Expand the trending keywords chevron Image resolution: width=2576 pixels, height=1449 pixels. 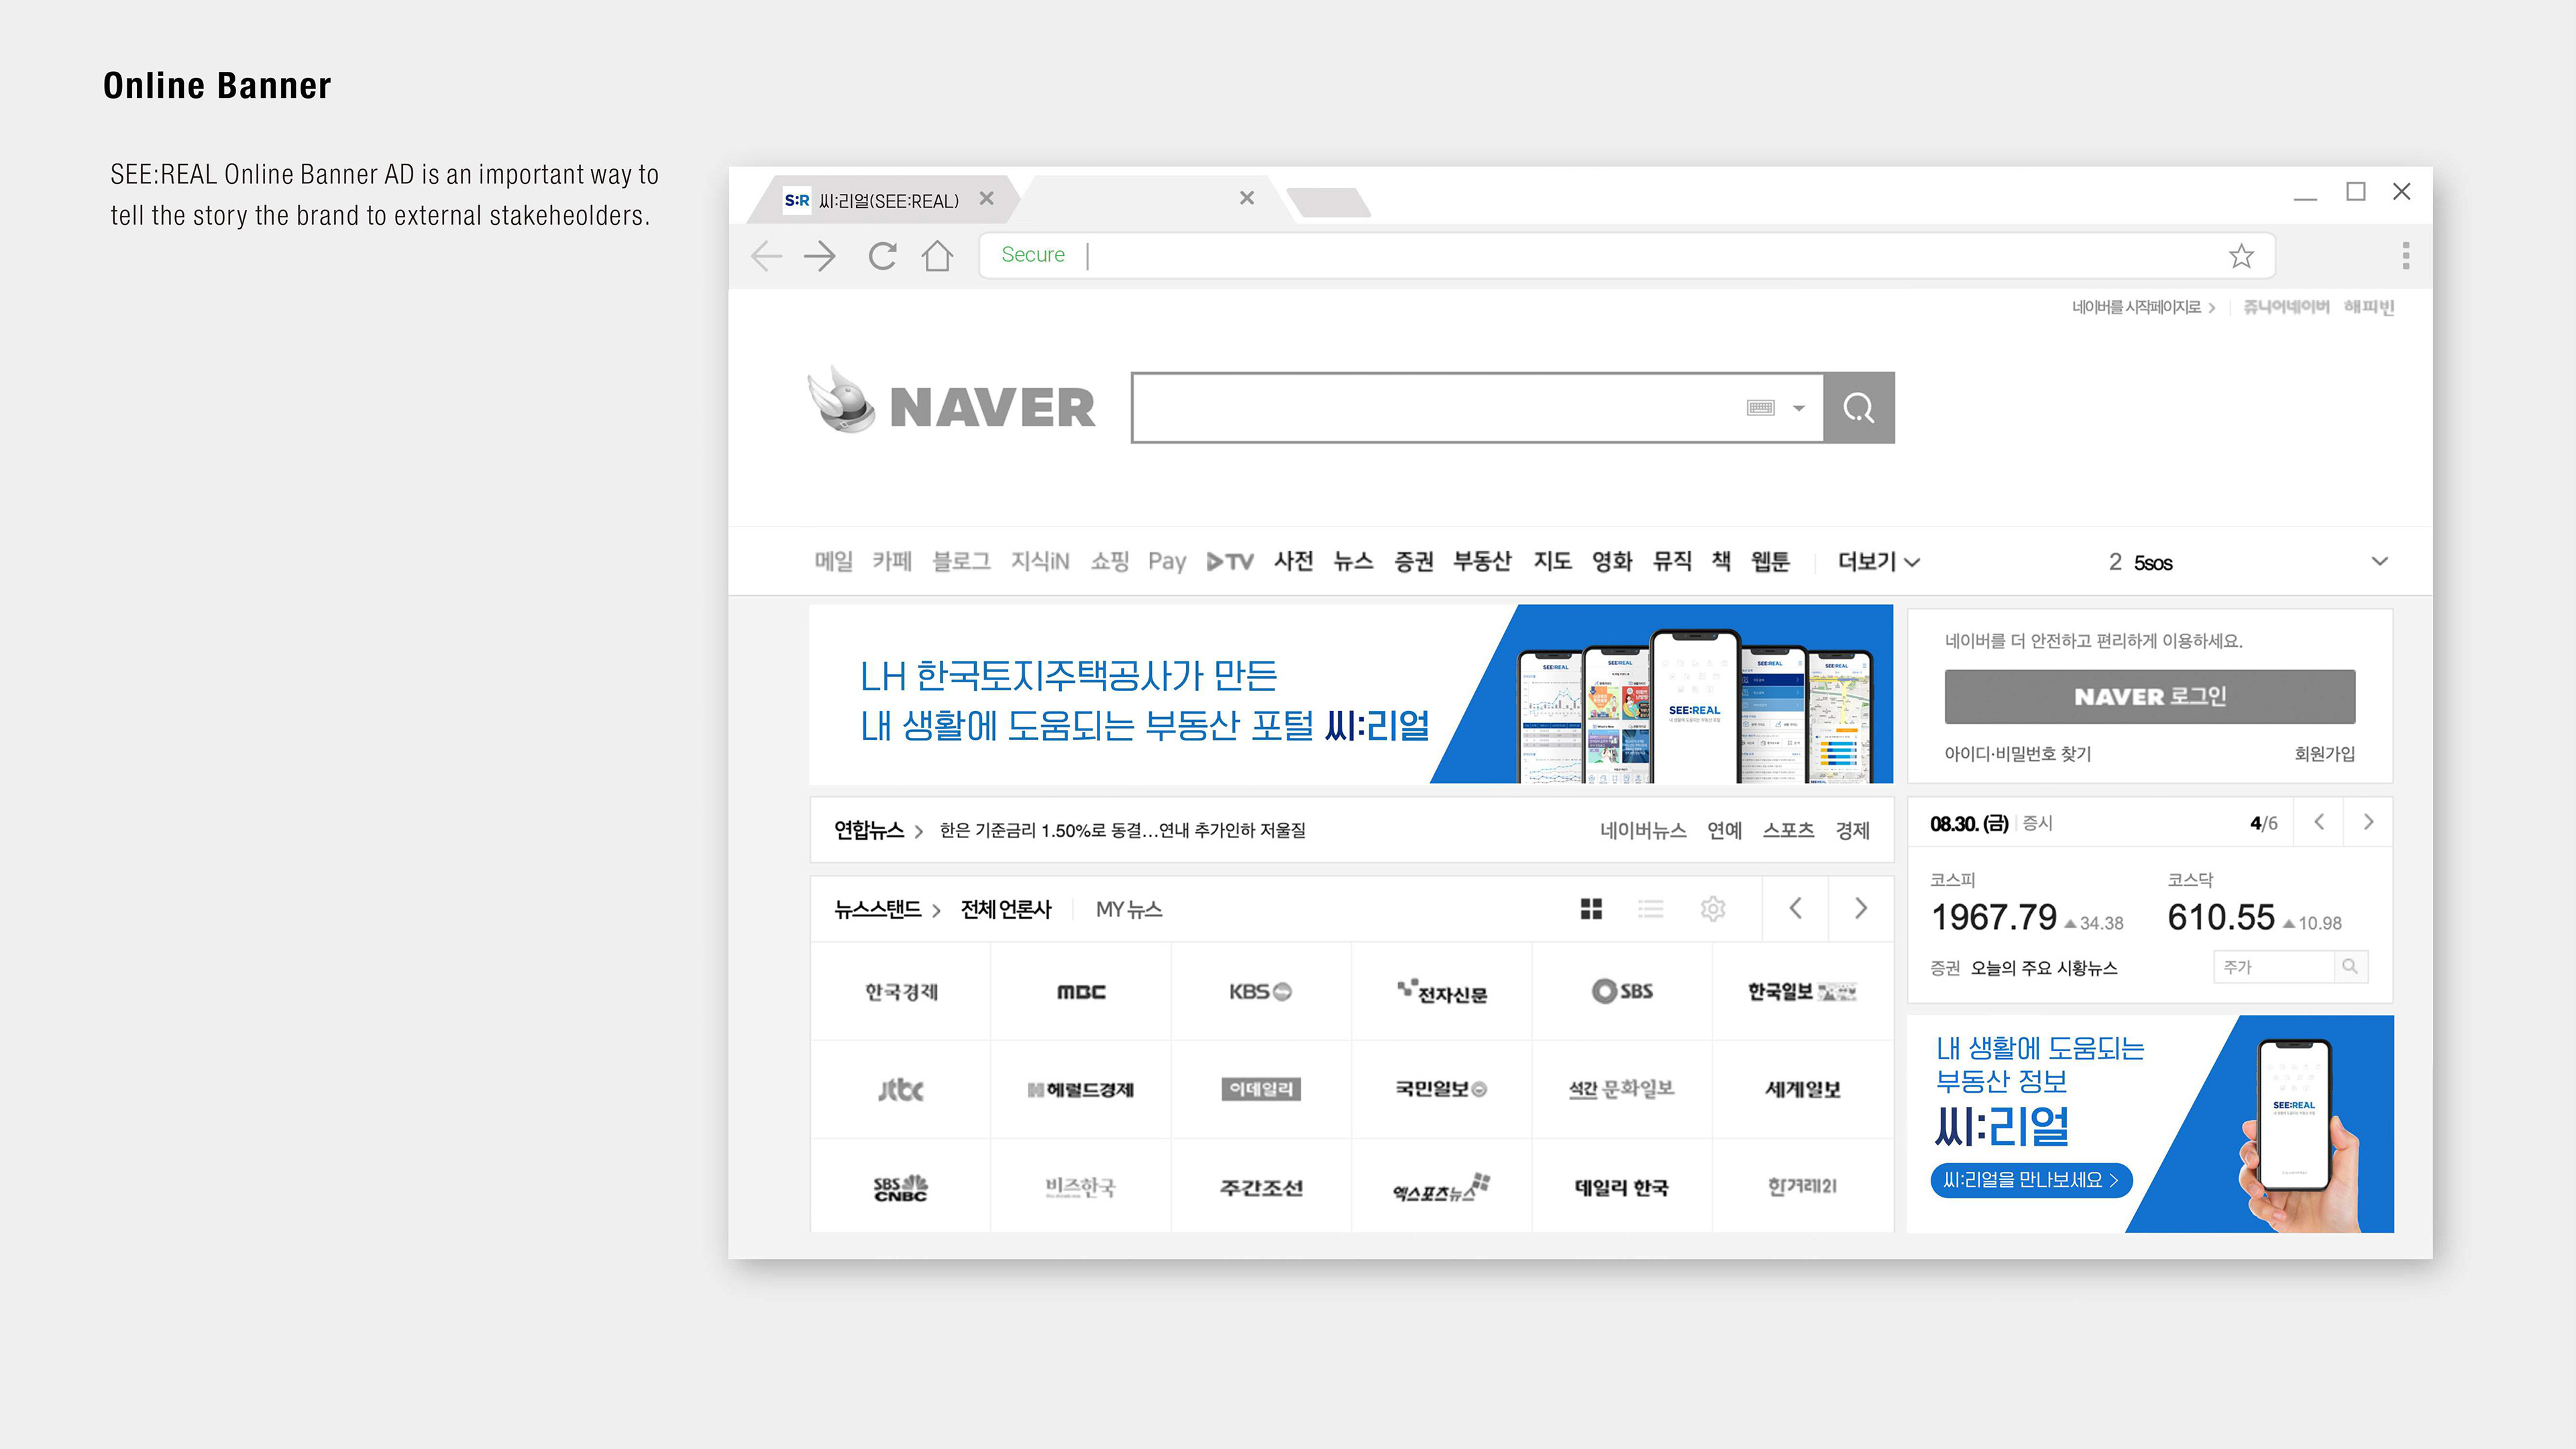click(2380, 561)
